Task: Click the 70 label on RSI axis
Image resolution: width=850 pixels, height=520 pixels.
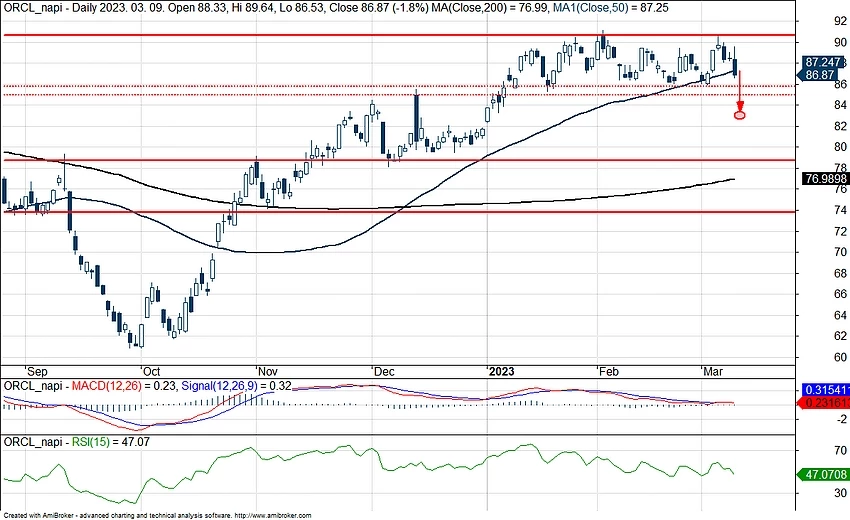Action: coord(840,451)
